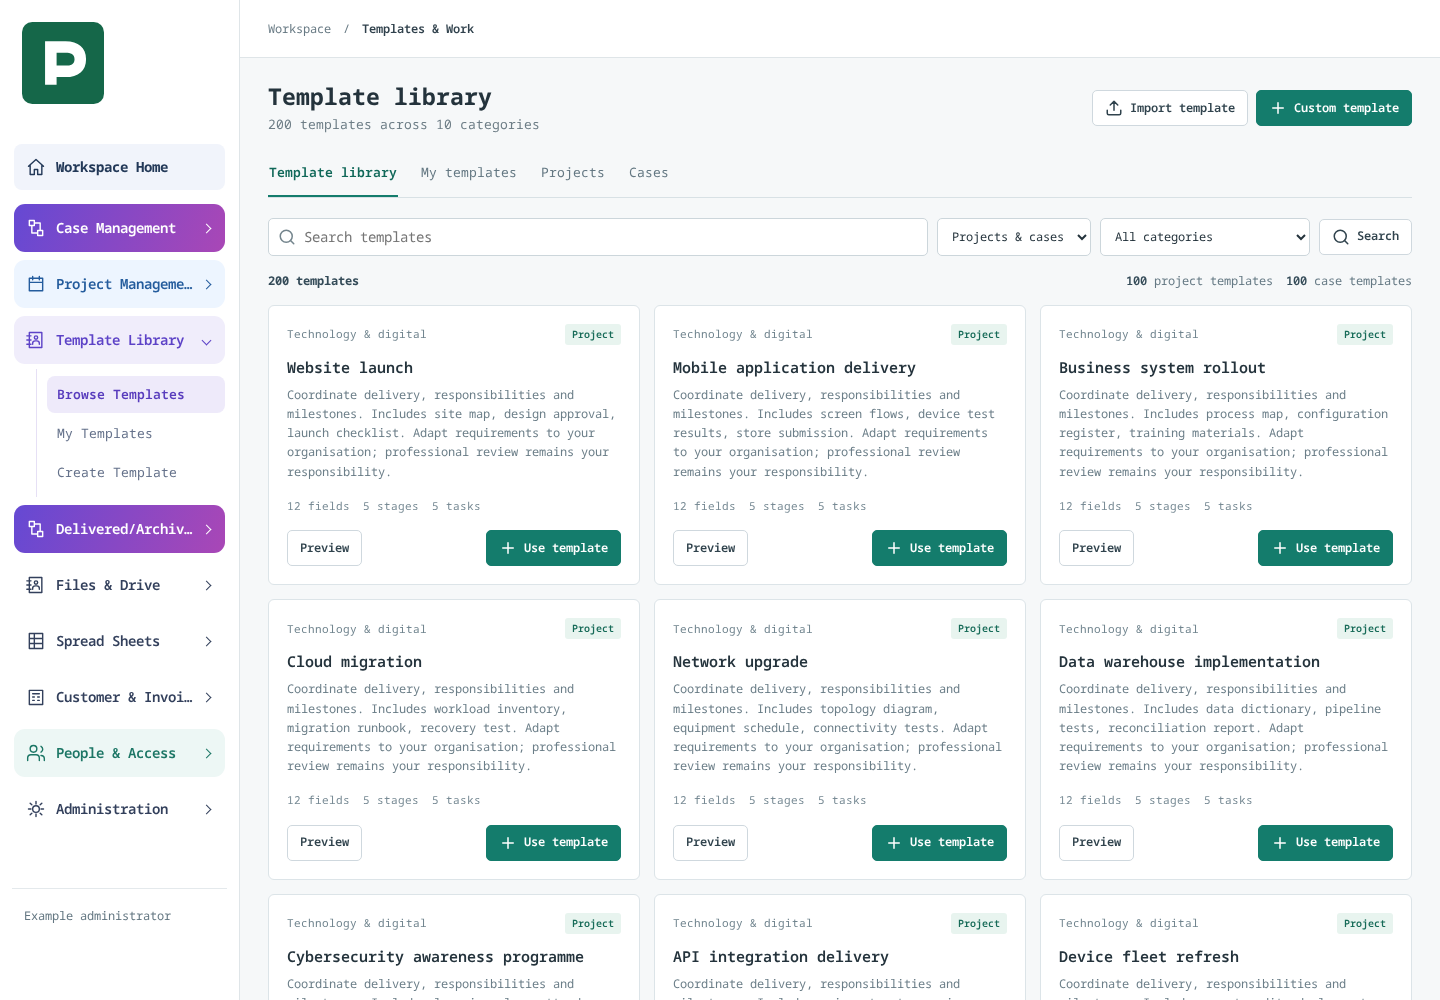The width and height of the screenshot is (1440, 1000).
Task: Click the Project Management calendar icon
Action: [x=36, y=284]
